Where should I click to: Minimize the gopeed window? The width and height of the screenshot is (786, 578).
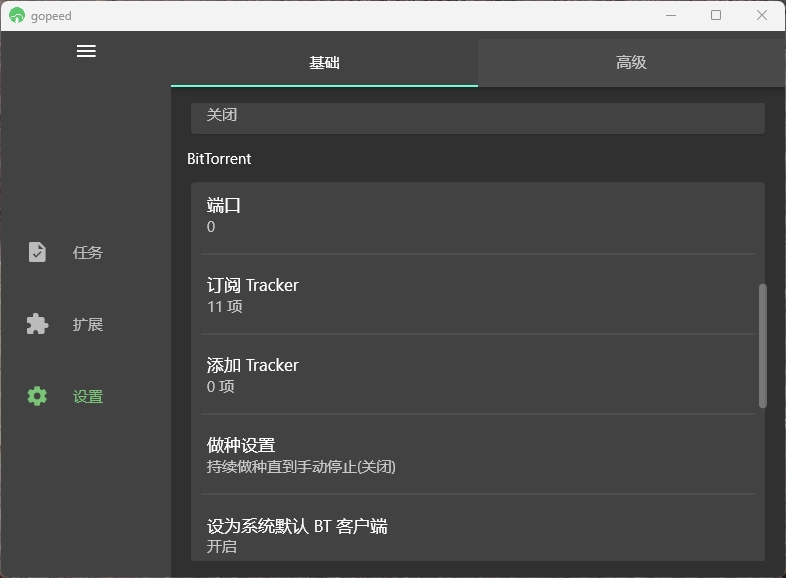tap(669, 16)
